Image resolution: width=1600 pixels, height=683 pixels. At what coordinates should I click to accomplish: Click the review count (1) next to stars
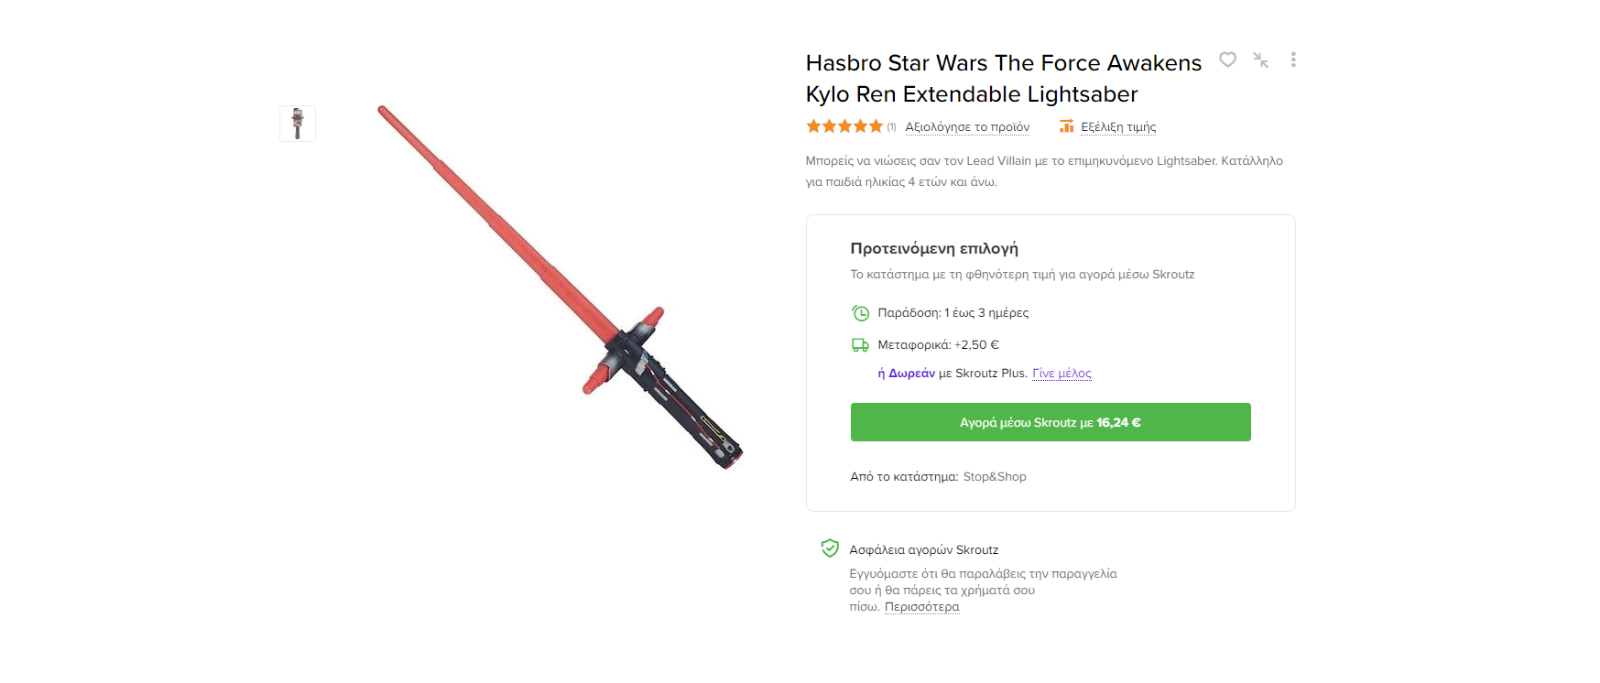tap(891, 127)
